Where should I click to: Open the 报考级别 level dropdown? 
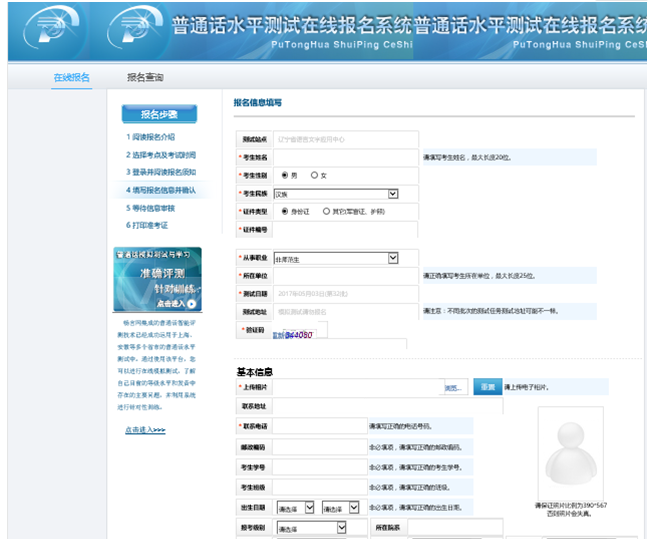(x=311, y=527)
